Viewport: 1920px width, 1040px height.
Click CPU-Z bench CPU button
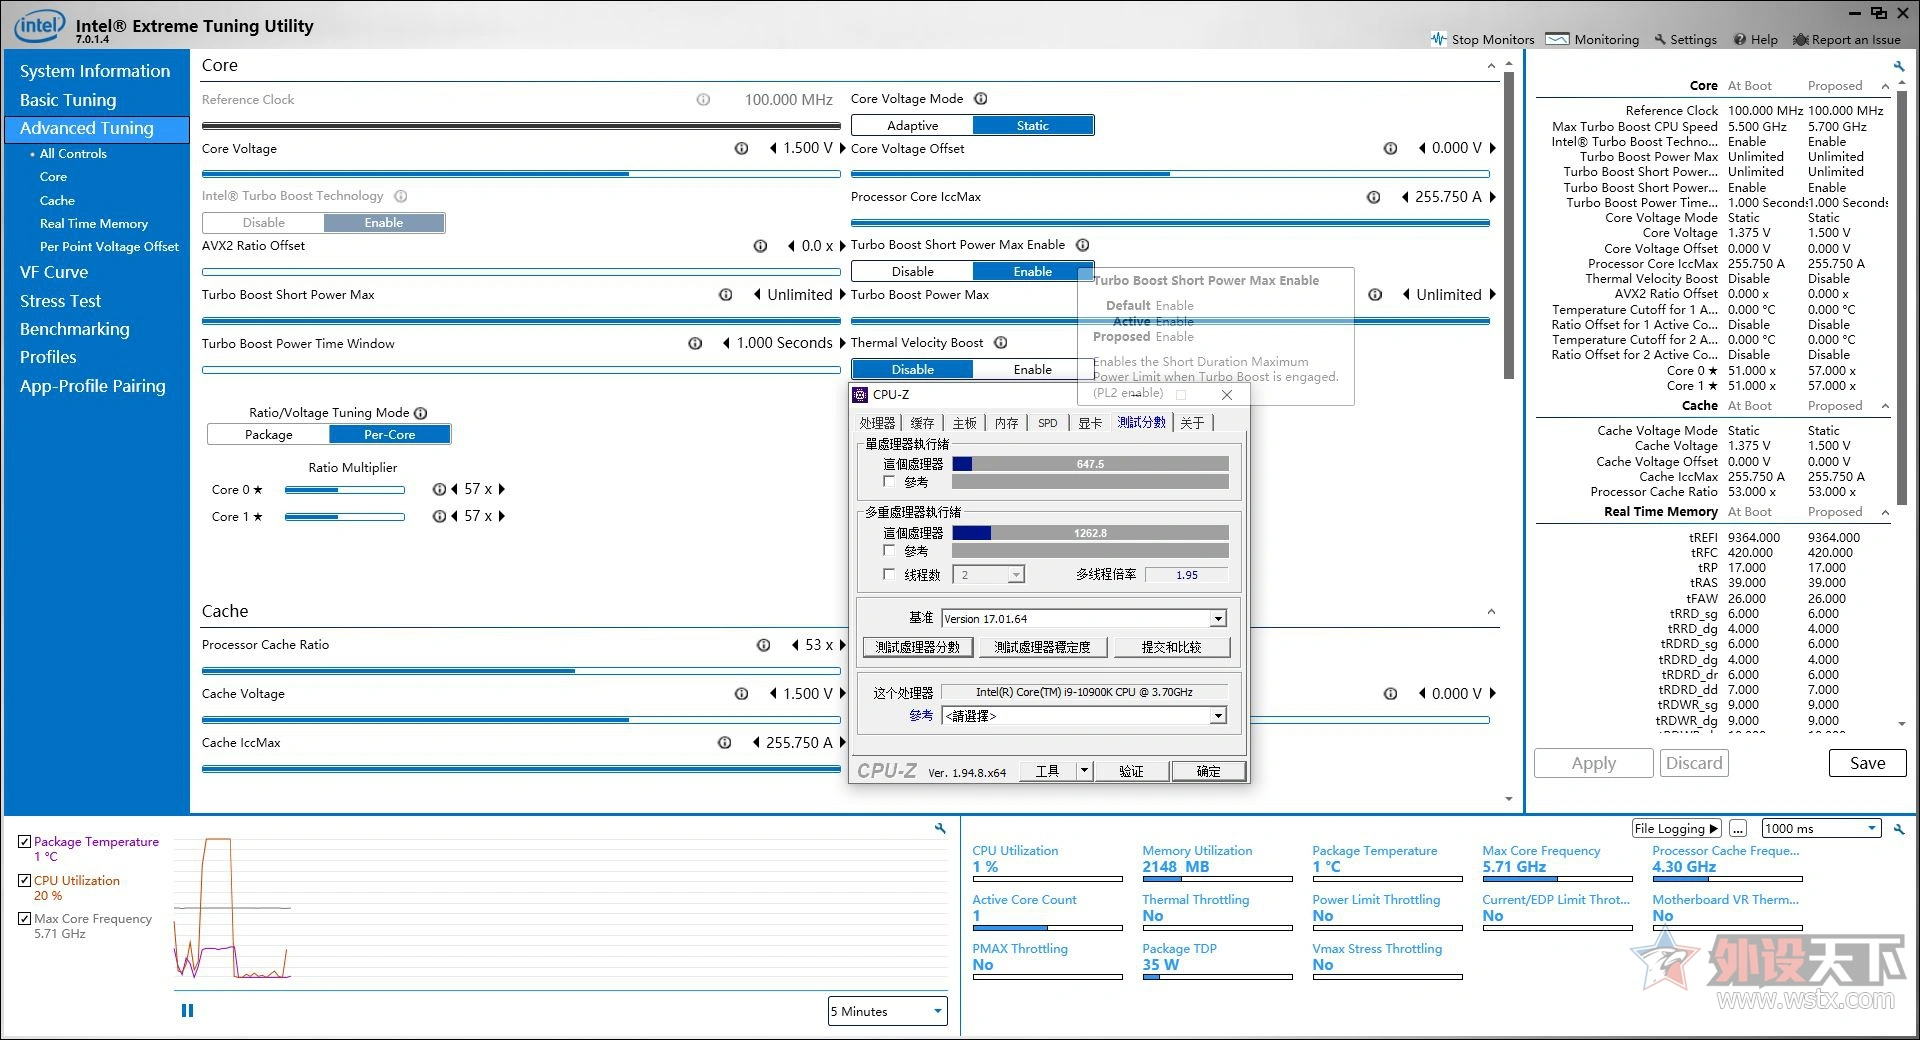[917, 647]
